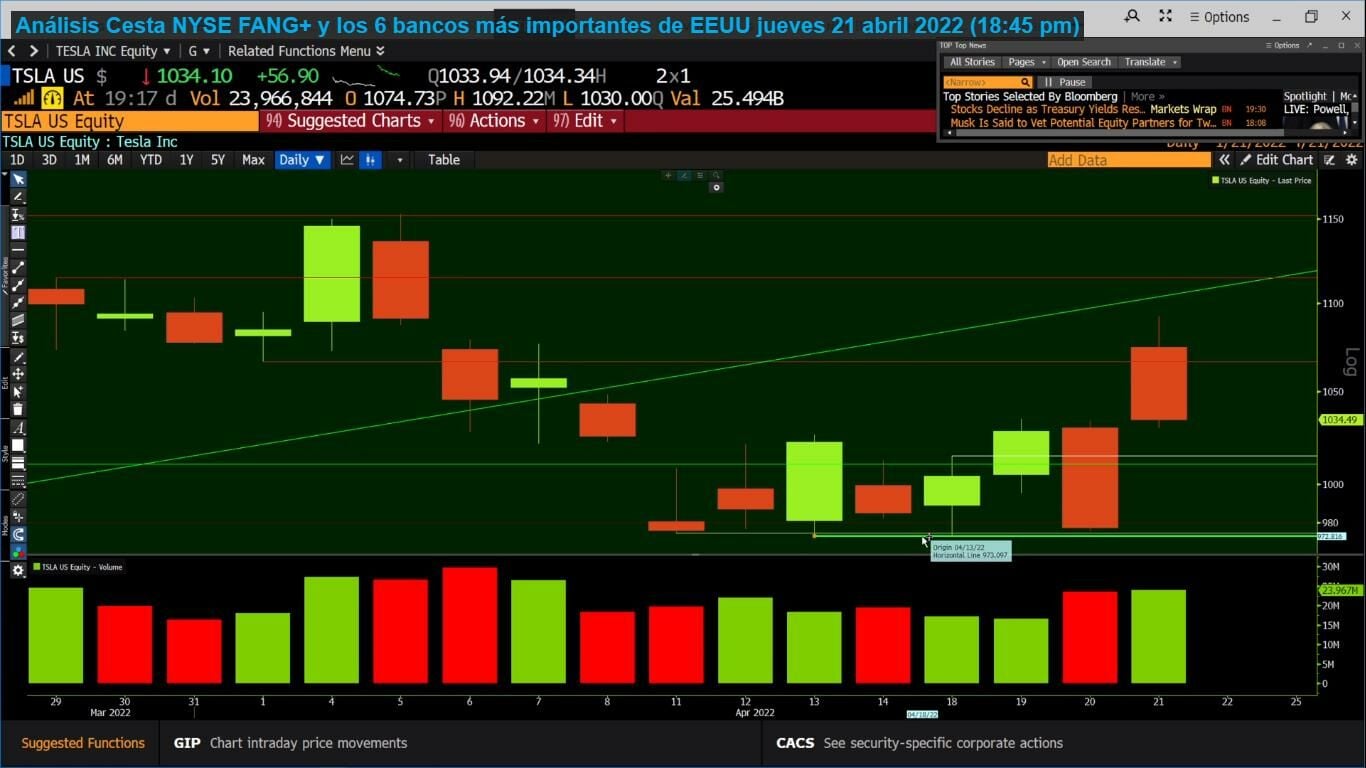Toggle the Log scale on price axis
Screen dimensions: 1366x768
(1351, 362)
